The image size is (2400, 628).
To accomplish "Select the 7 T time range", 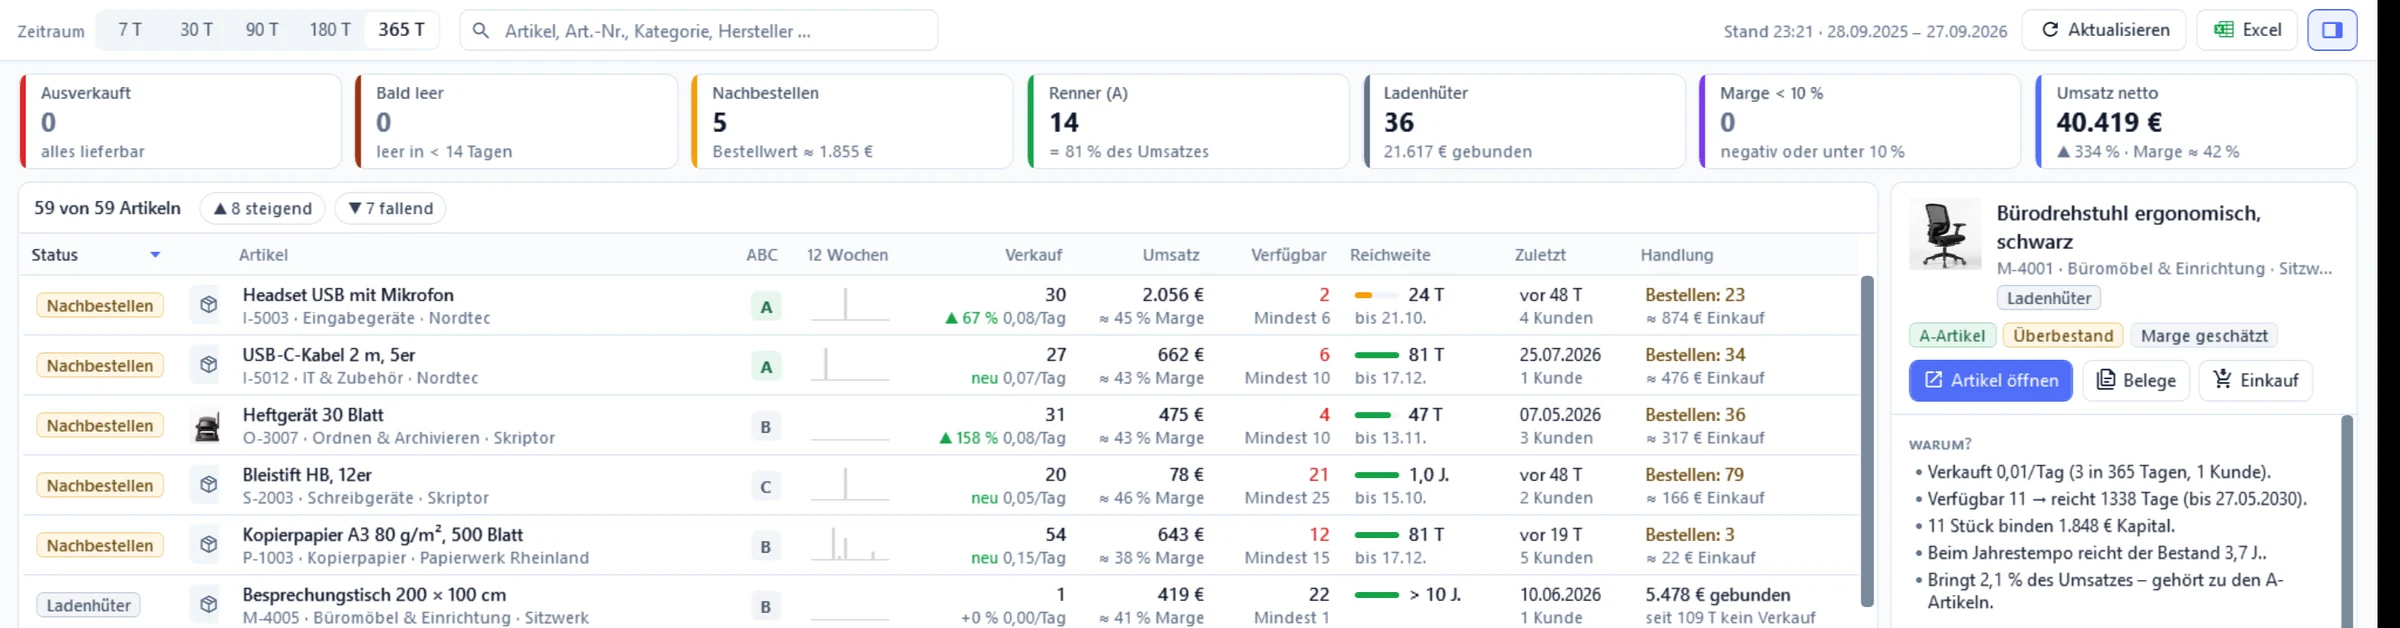I will [x=130, y=30].
